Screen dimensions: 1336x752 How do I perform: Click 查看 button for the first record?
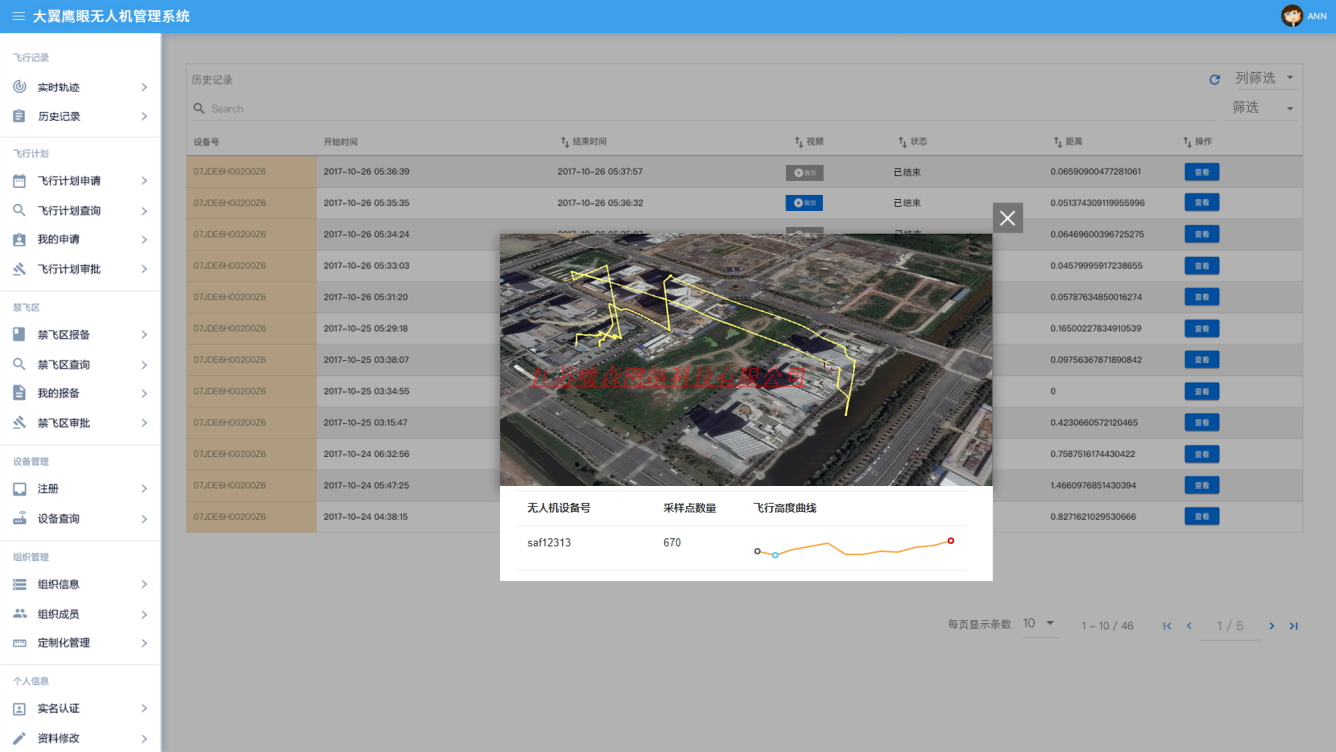pyautogui.click(x=1201, y=172)
